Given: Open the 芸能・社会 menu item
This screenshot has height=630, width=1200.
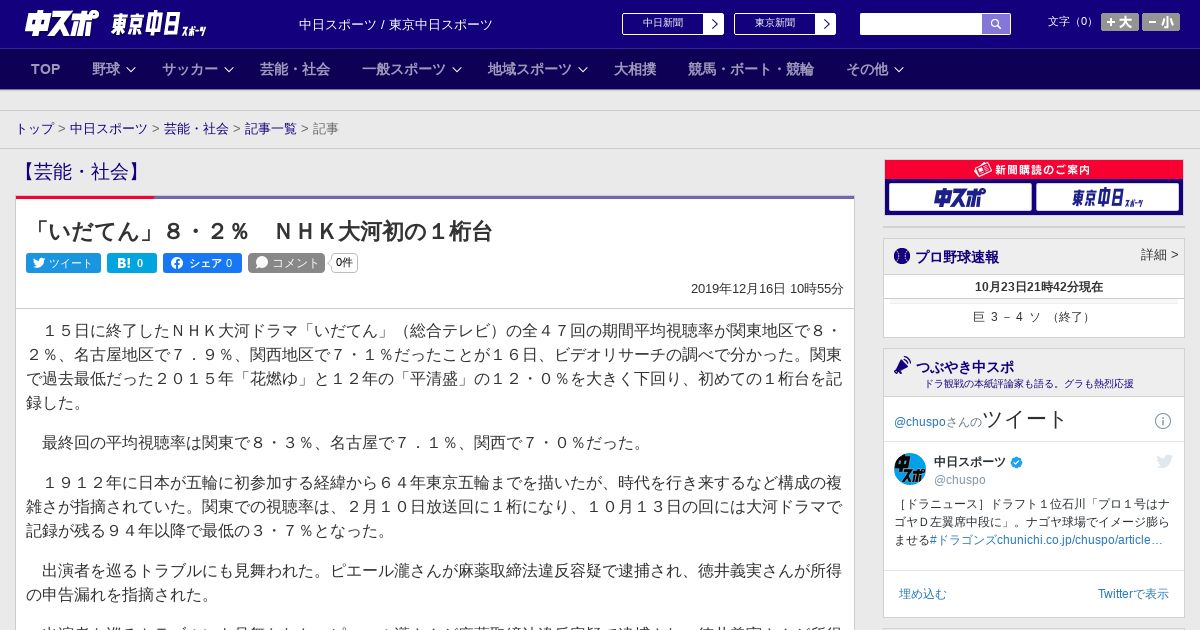Looking at the screenshot, I should point(295,69).
